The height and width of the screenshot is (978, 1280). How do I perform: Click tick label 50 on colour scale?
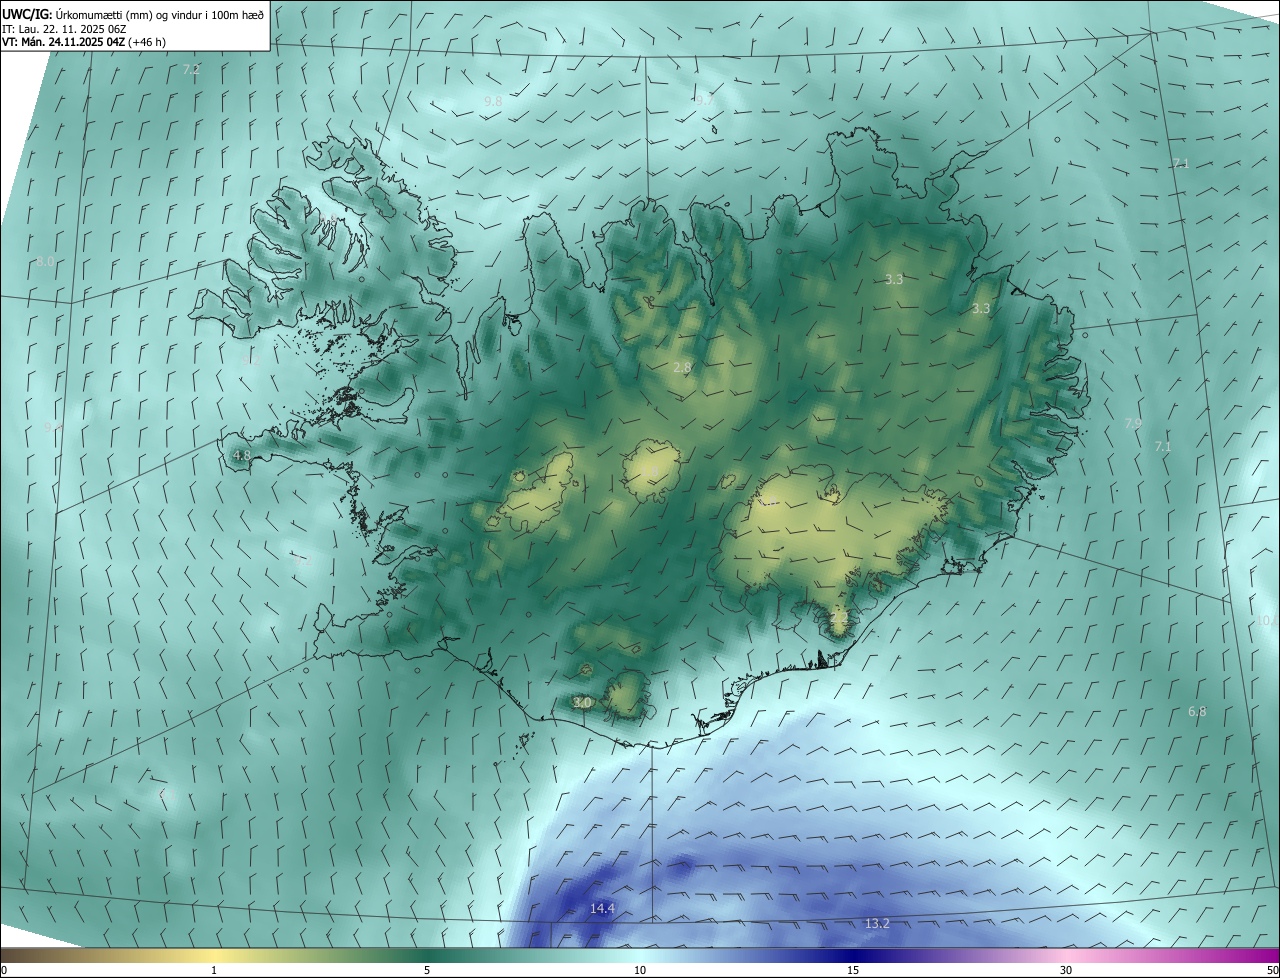tap(1272, 970)
